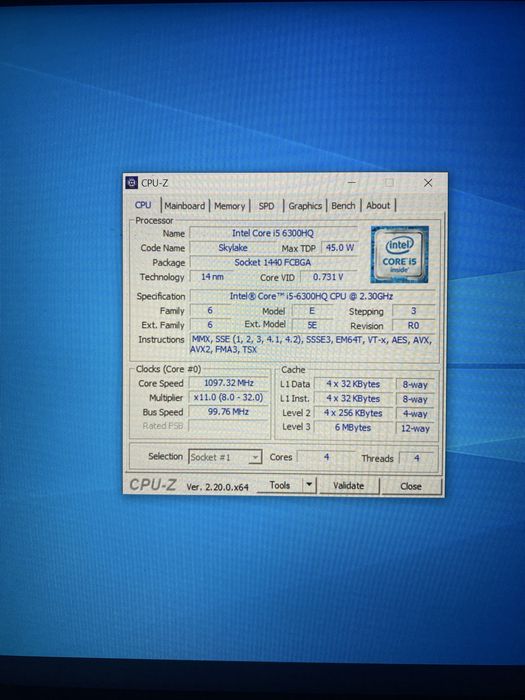525x700 pixels.
Task: Click the Intel Core i5 logo badge
Action: pyautogui.click(x=400, y=254)
